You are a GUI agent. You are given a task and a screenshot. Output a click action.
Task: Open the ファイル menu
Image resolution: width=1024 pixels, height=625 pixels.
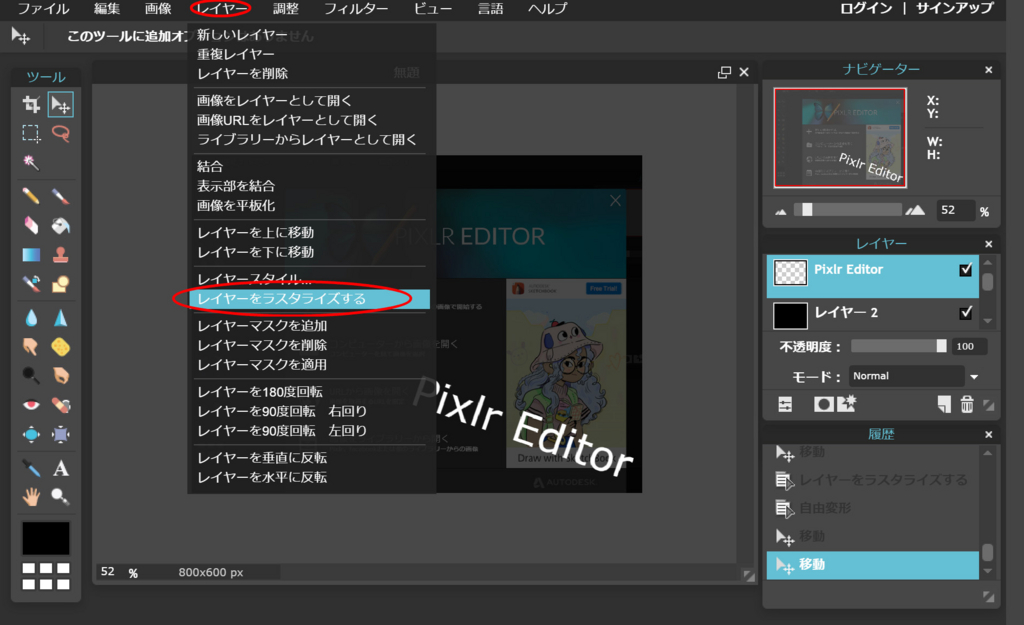click(43, 8)
